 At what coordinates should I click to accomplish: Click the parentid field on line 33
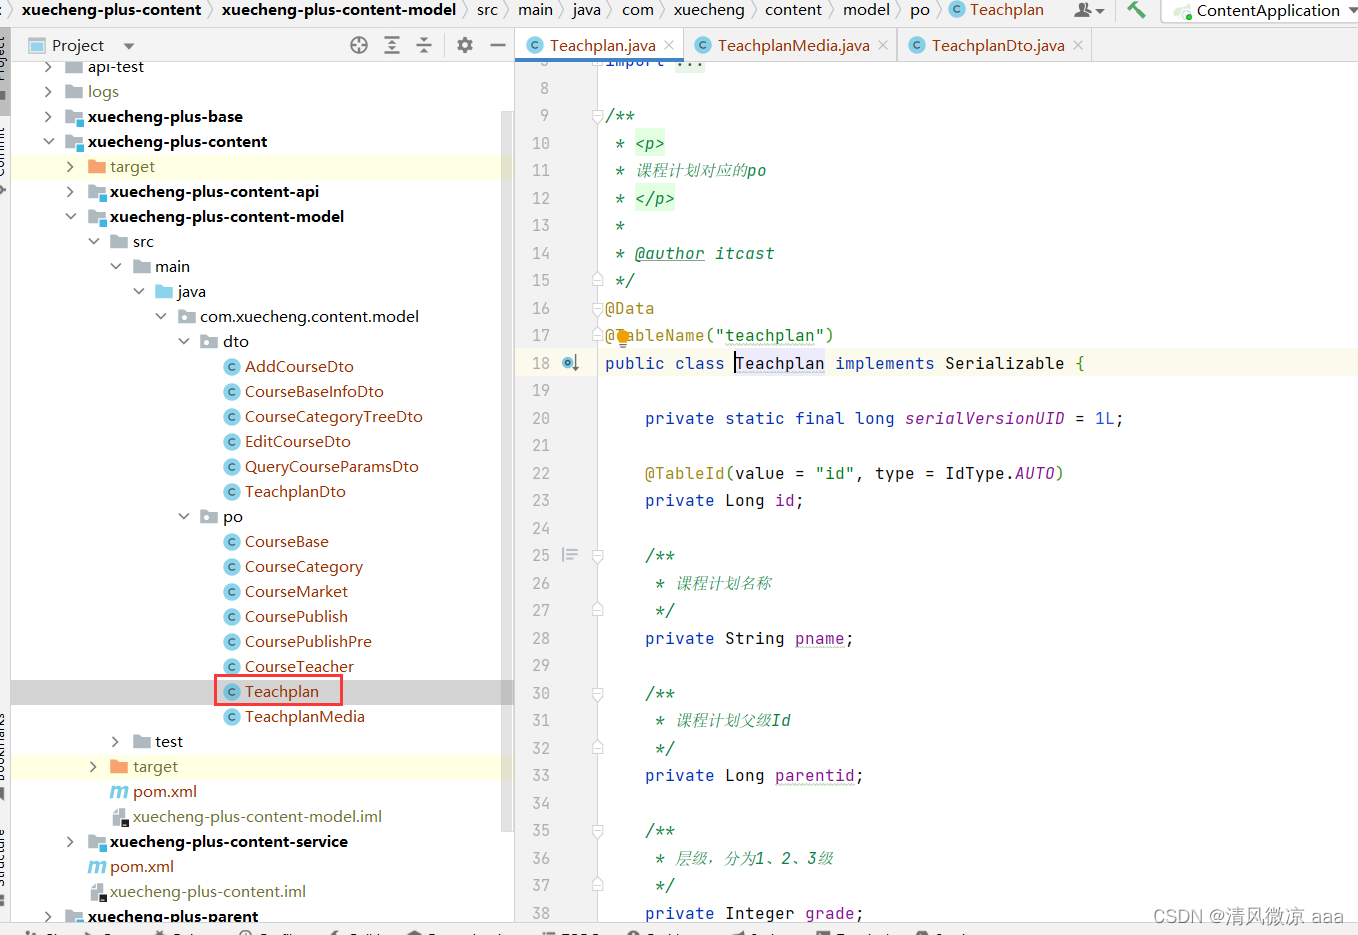click(x=815, y=776)
